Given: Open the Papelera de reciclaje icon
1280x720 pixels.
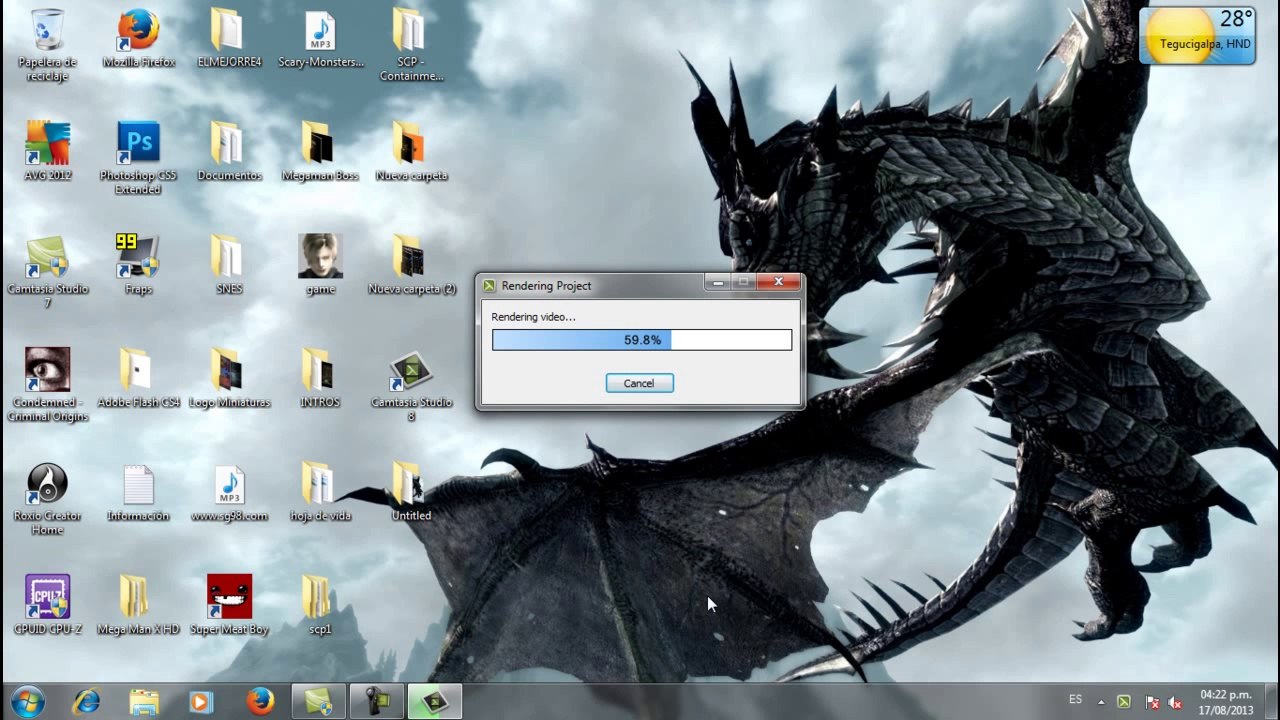Looking at the screenshot, I should tap(47, 45).
